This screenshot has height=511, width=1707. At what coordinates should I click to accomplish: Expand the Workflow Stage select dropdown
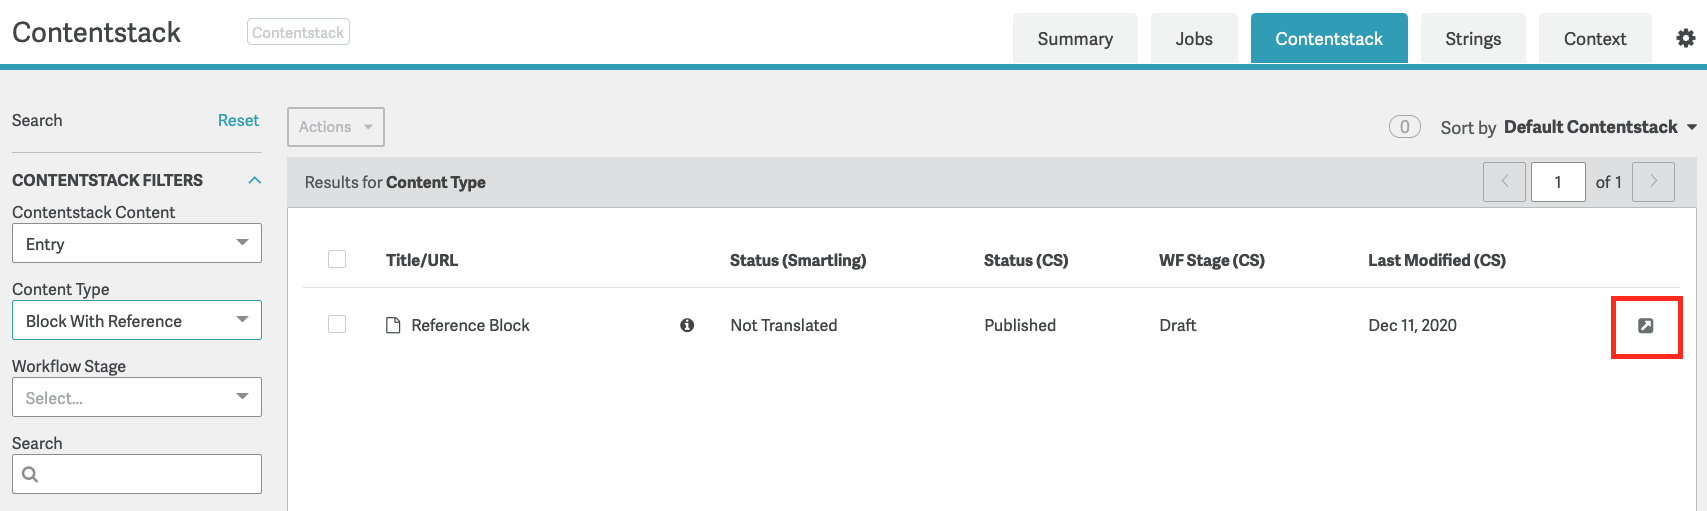point(136,397)
